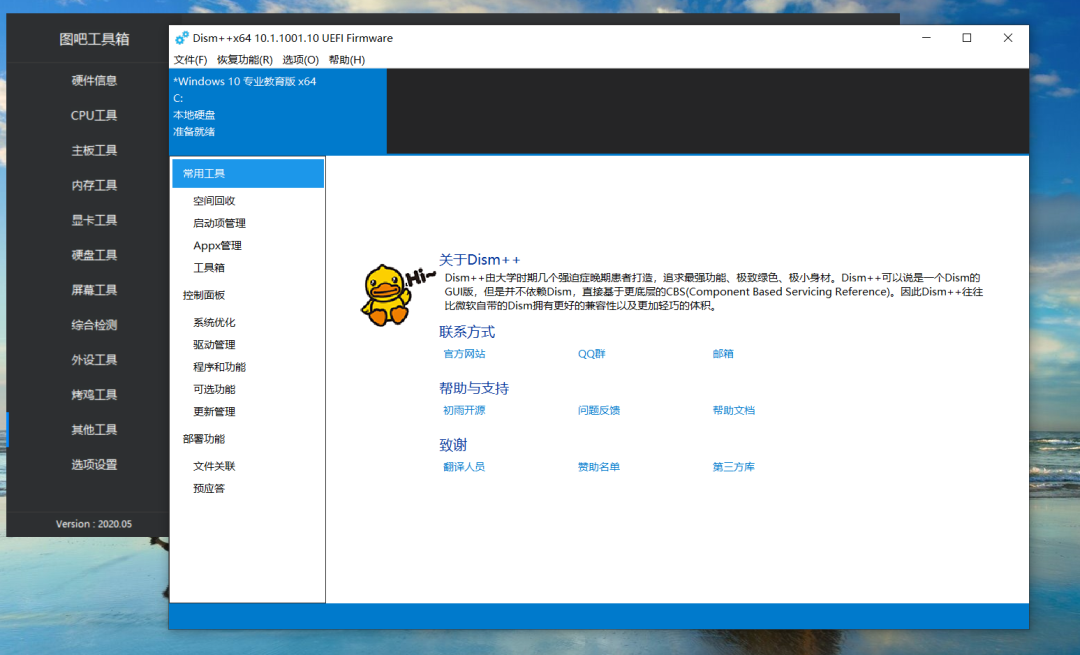Open 驱动管理 in the sidebar
This screenshot has height=655, width=1080.
214,344
